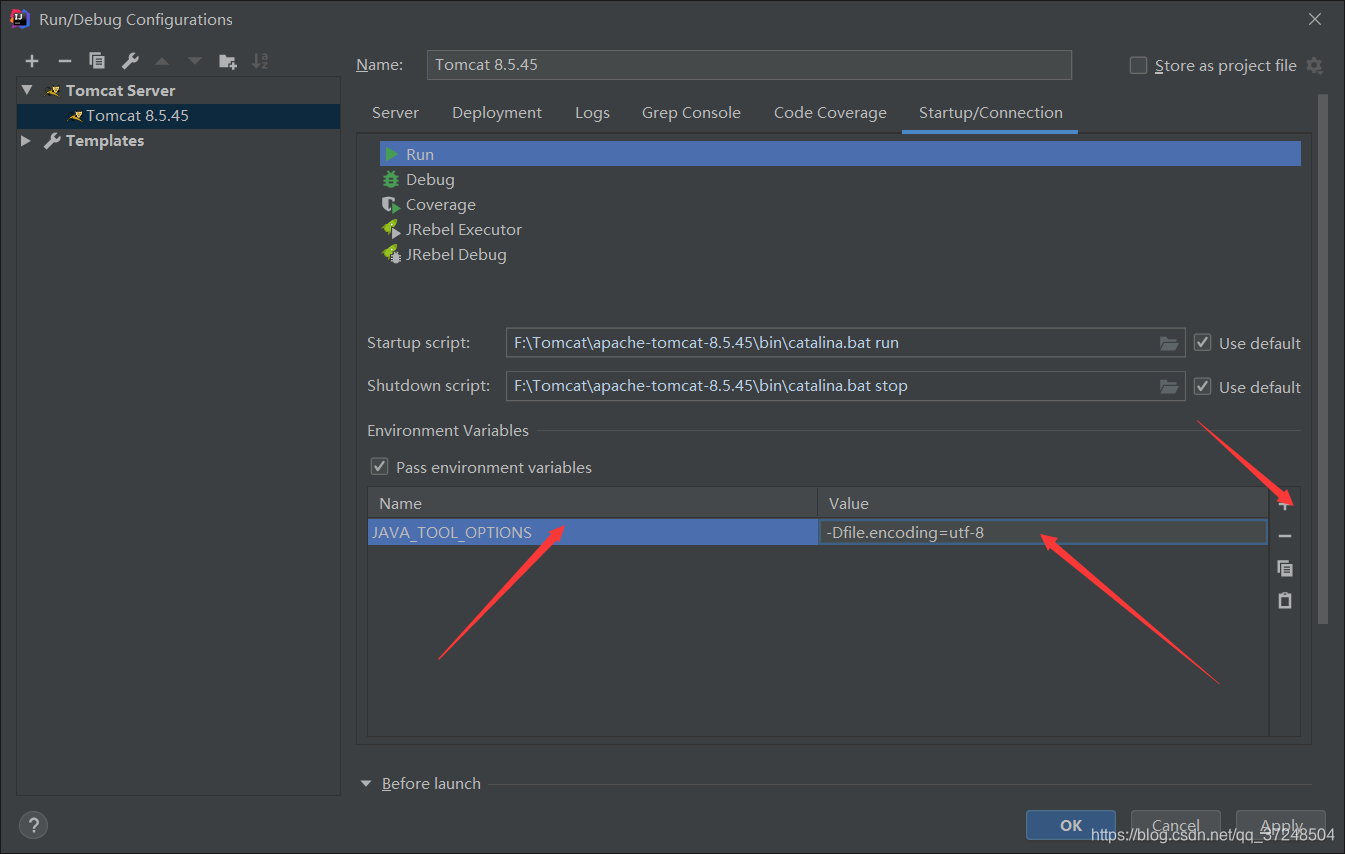
Task: Toggle Use default for startup script
Action: tap(1202, 343)
